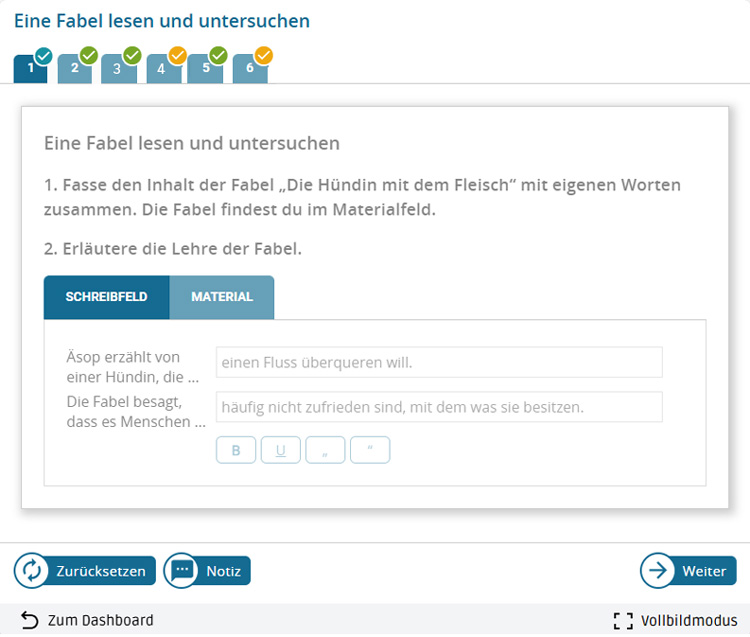Switch to exercise step 6
Screen dimensions: 750x637
[249, 68]
